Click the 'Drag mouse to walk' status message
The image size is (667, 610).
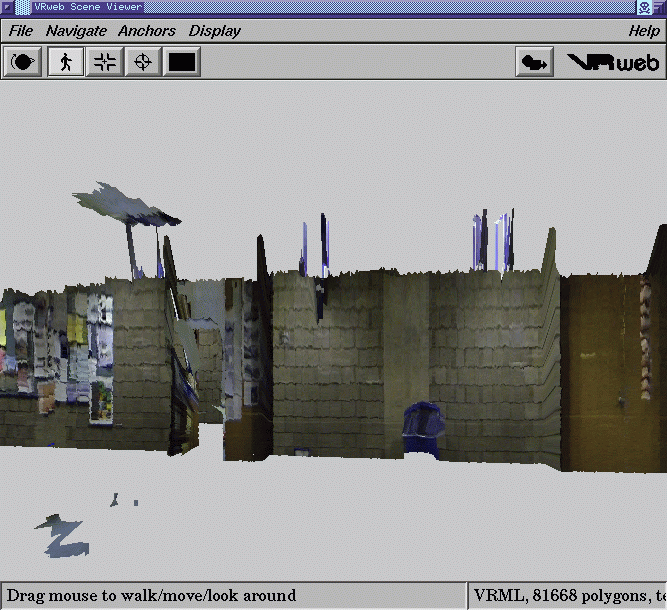152,595
